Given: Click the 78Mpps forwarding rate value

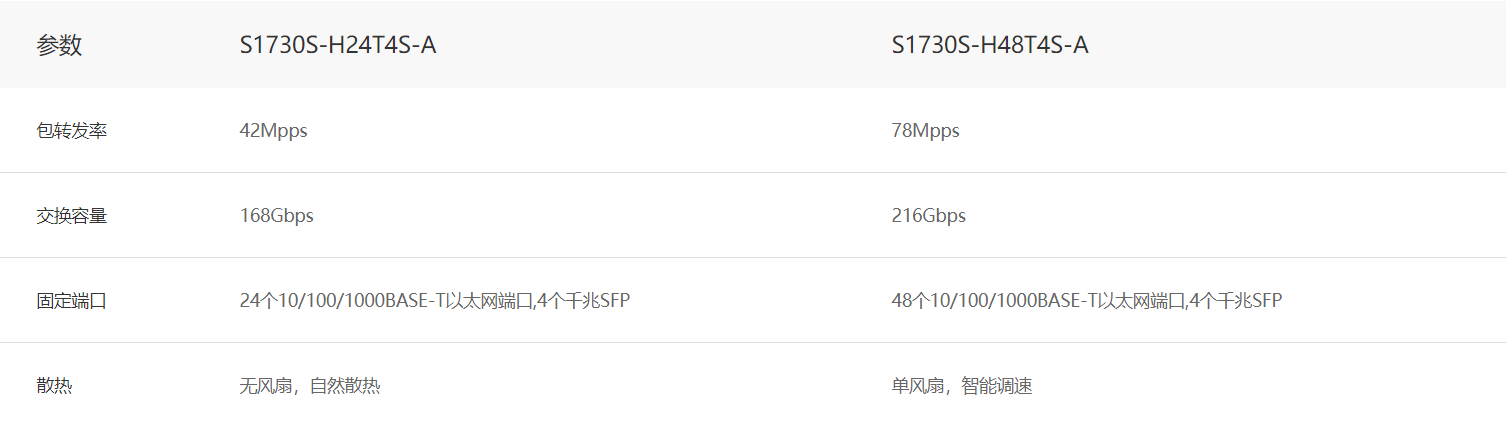Looking at the screenshot, I should [x=925, y=131].
